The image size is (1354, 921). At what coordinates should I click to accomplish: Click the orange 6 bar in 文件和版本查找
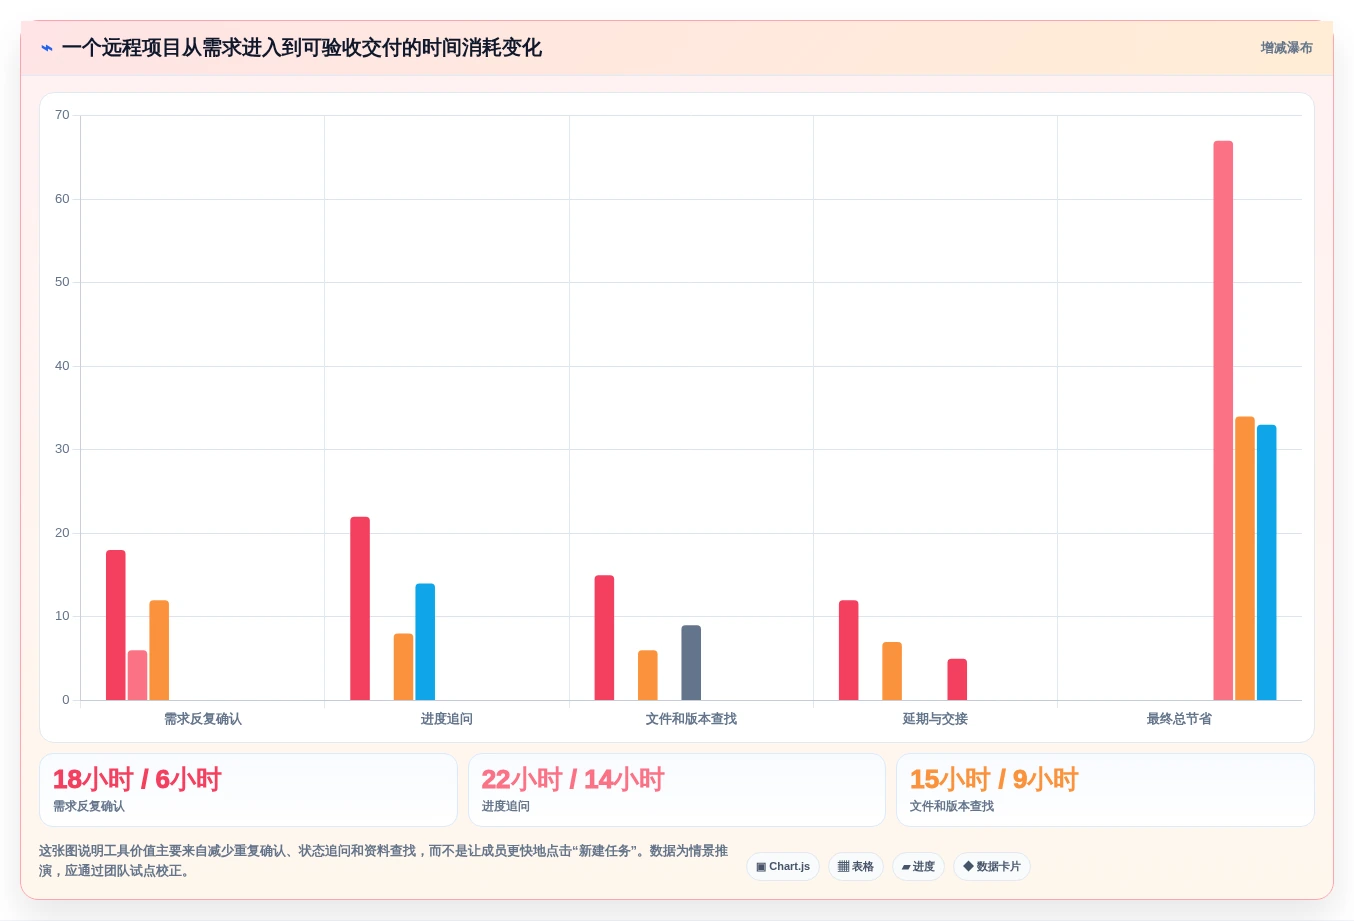coord(648,675)
